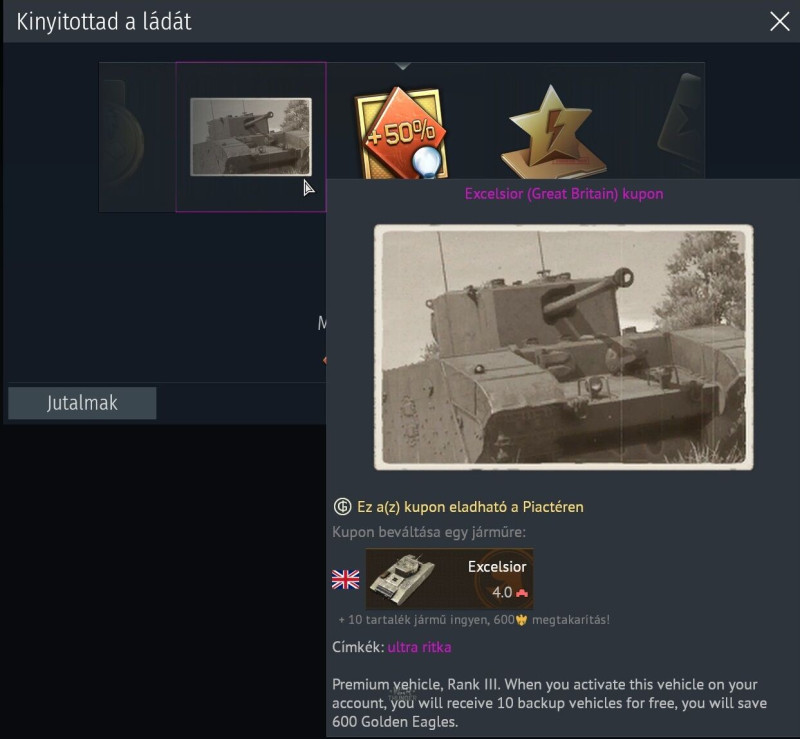Click the ultra ritka tag label
This screenshot has height=739, width=800.
click(419, 647)
